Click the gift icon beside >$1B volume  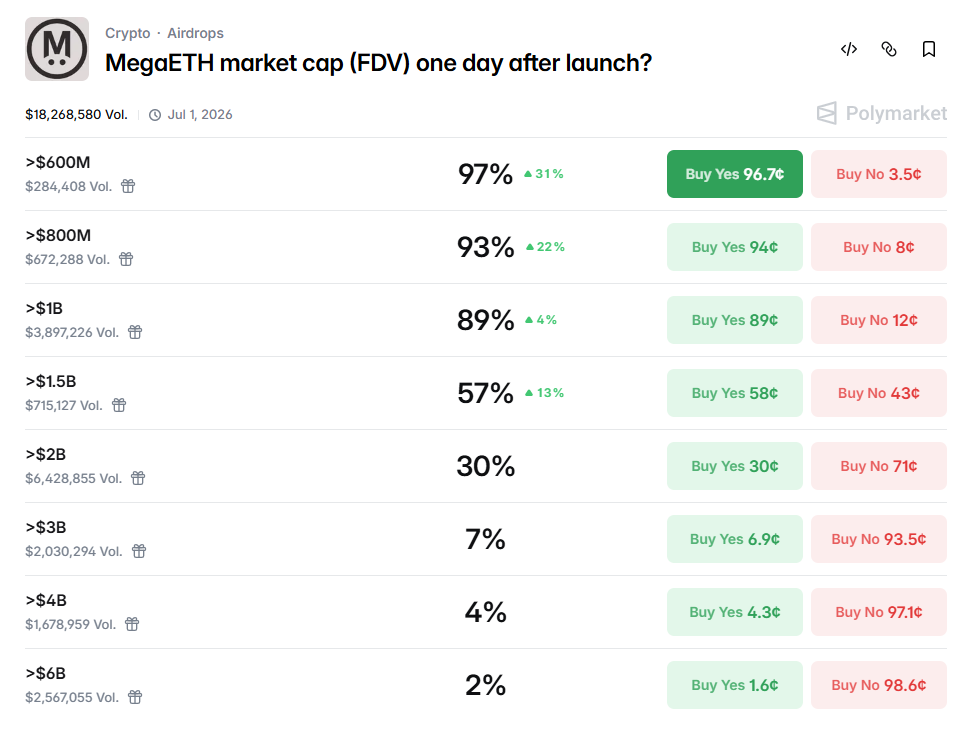click(135, 332)
